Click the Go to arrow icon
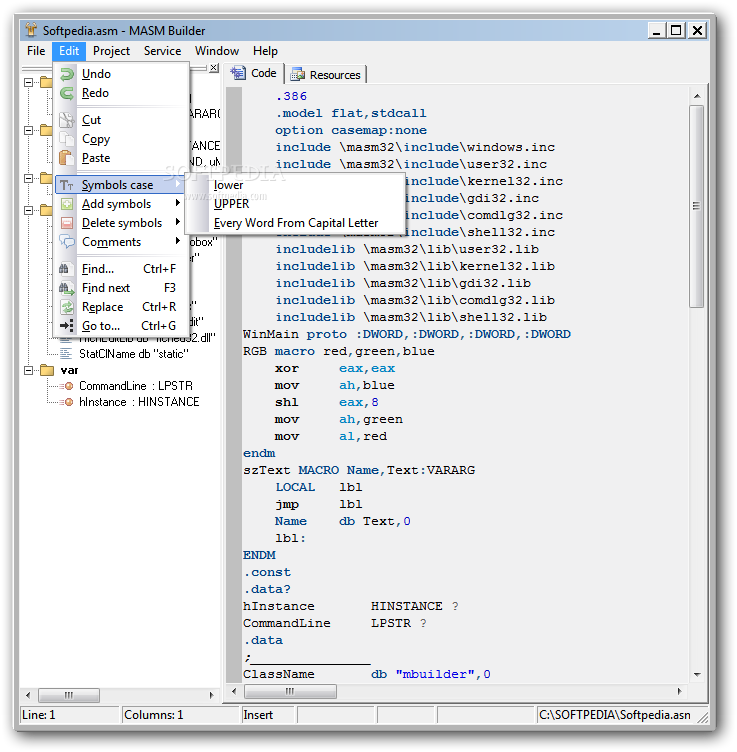 click(x=67, y=326)
